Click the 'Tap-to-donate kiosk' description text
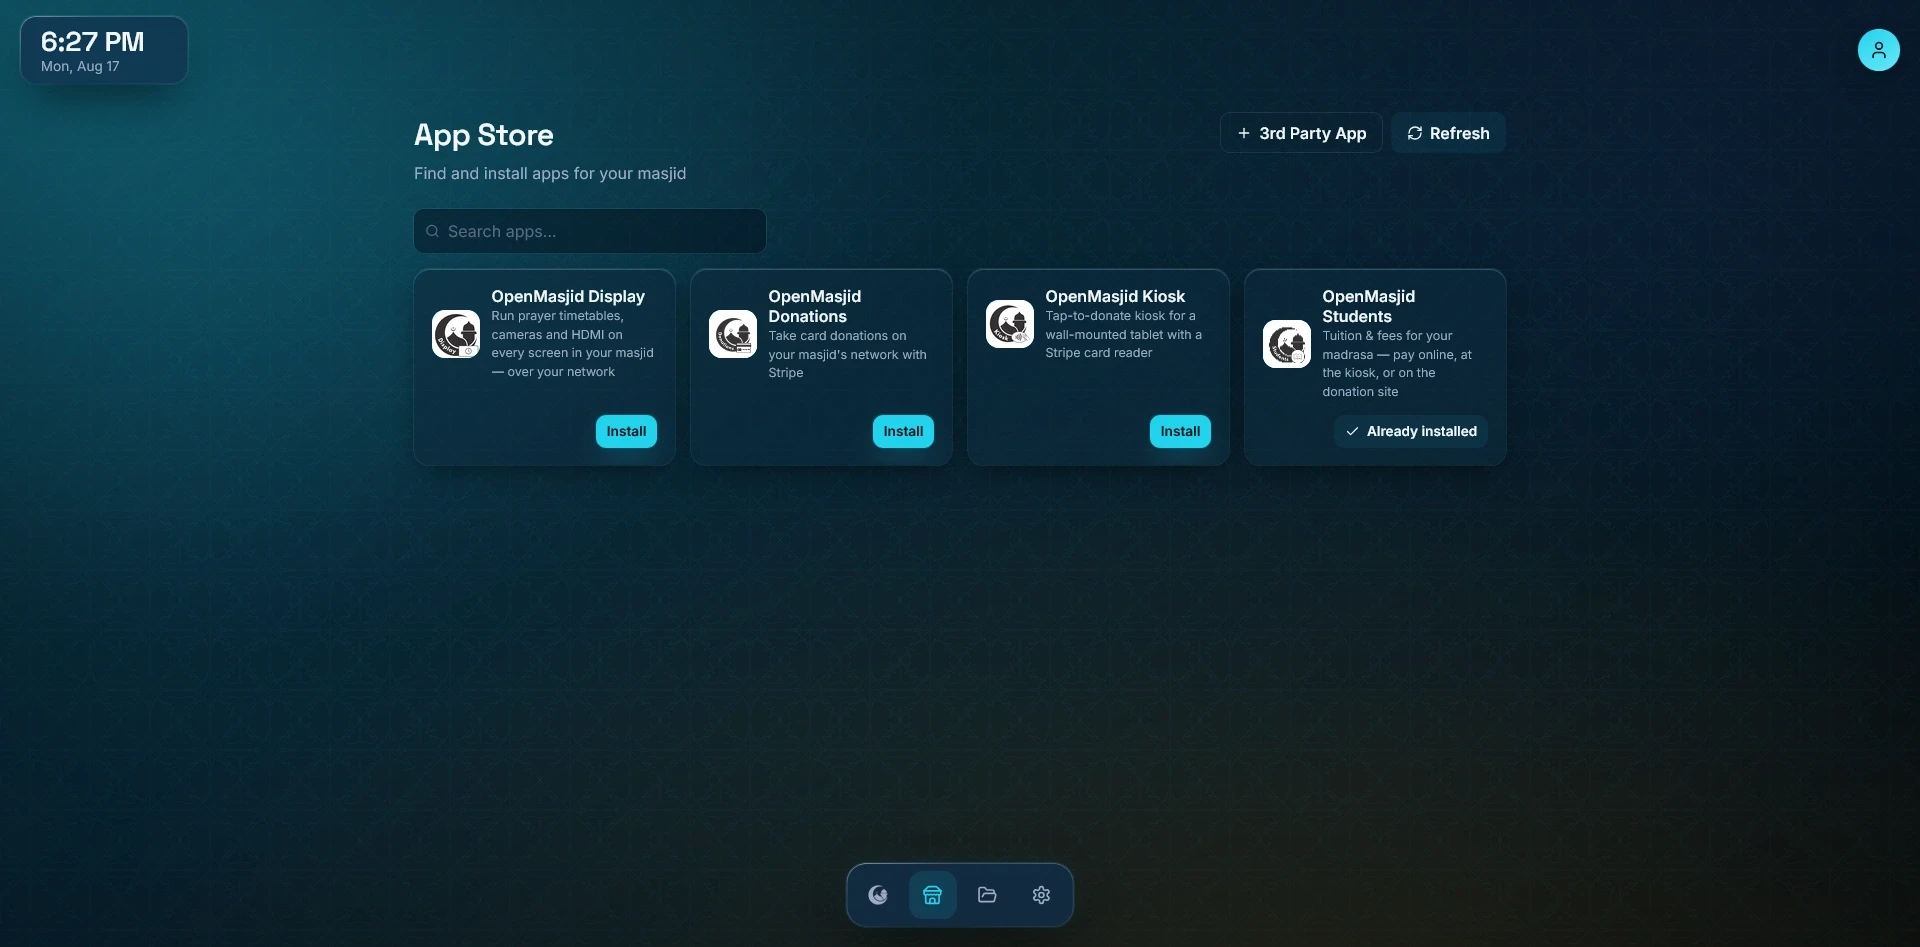This screenshot has height=947, width=1920. [1123, 334]
